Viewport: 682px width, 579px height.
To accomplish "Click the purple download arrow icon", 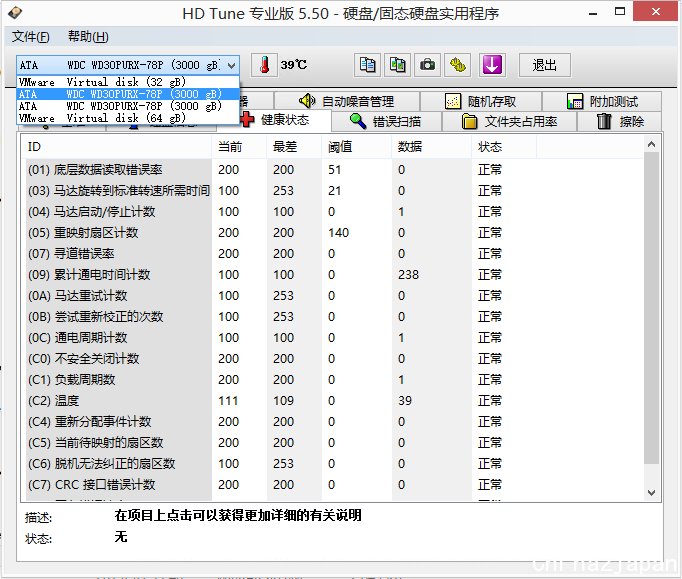I will (492, 65).
